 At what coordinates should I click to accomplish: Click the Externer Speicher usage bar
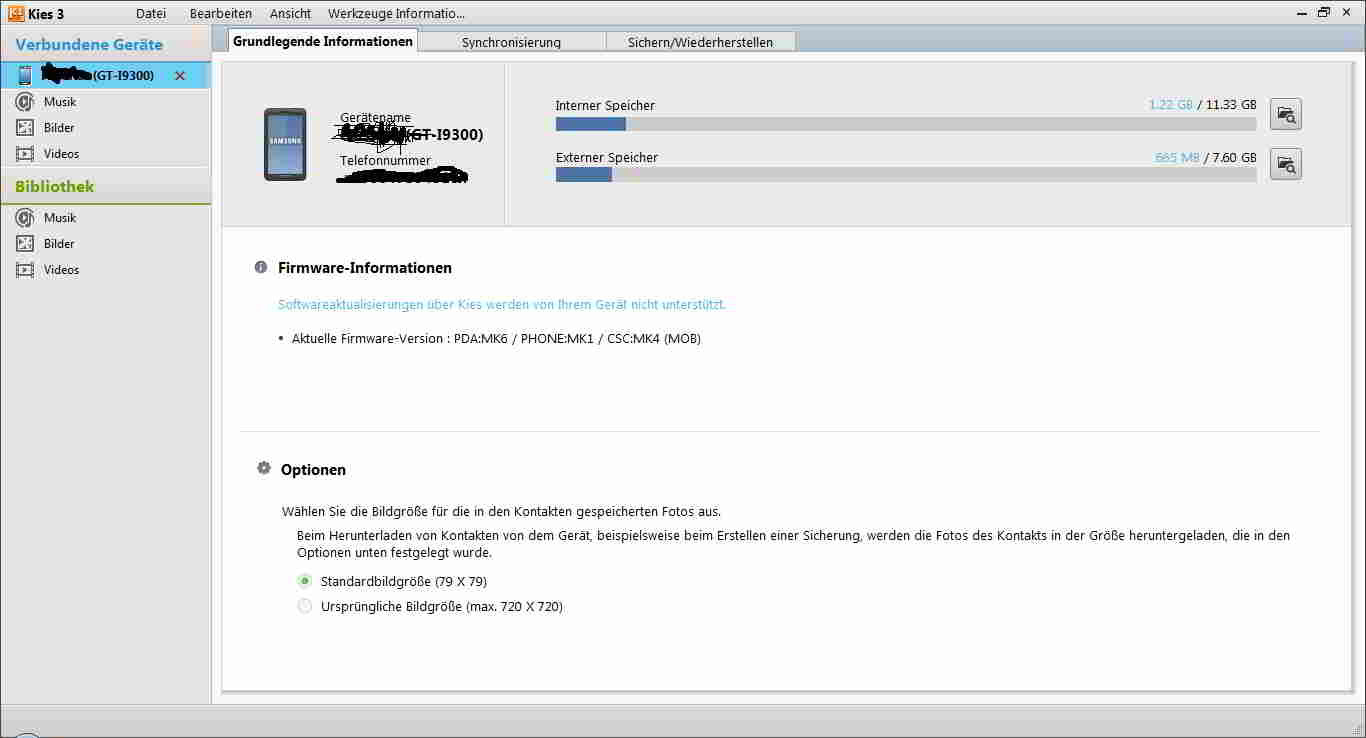(906, 174)
